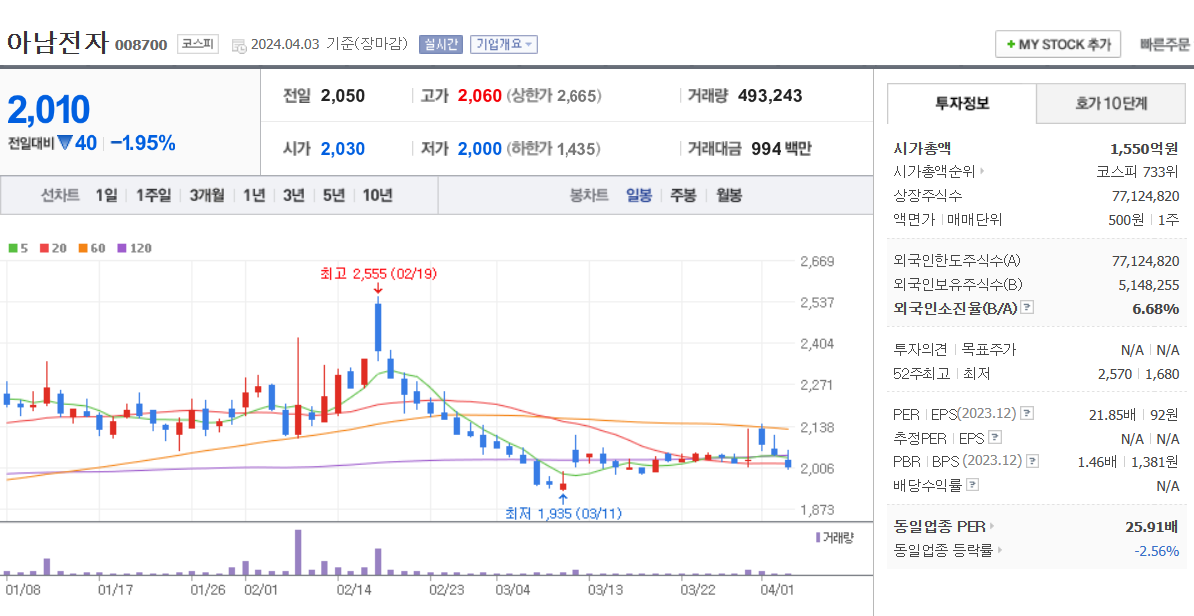Screen dimensions: 1194x616
Task: Click the 동일업종 PER value 25.91배
Action: point(1152,526)
